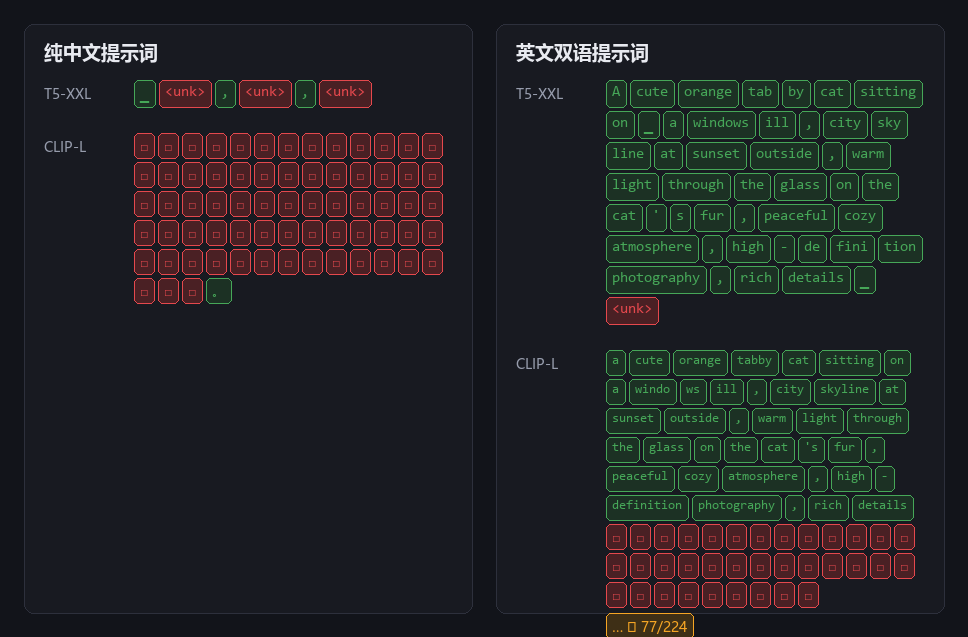
Task: Select the 'sunset' token in the bilingual CLIP-L section
Action: 633,420
